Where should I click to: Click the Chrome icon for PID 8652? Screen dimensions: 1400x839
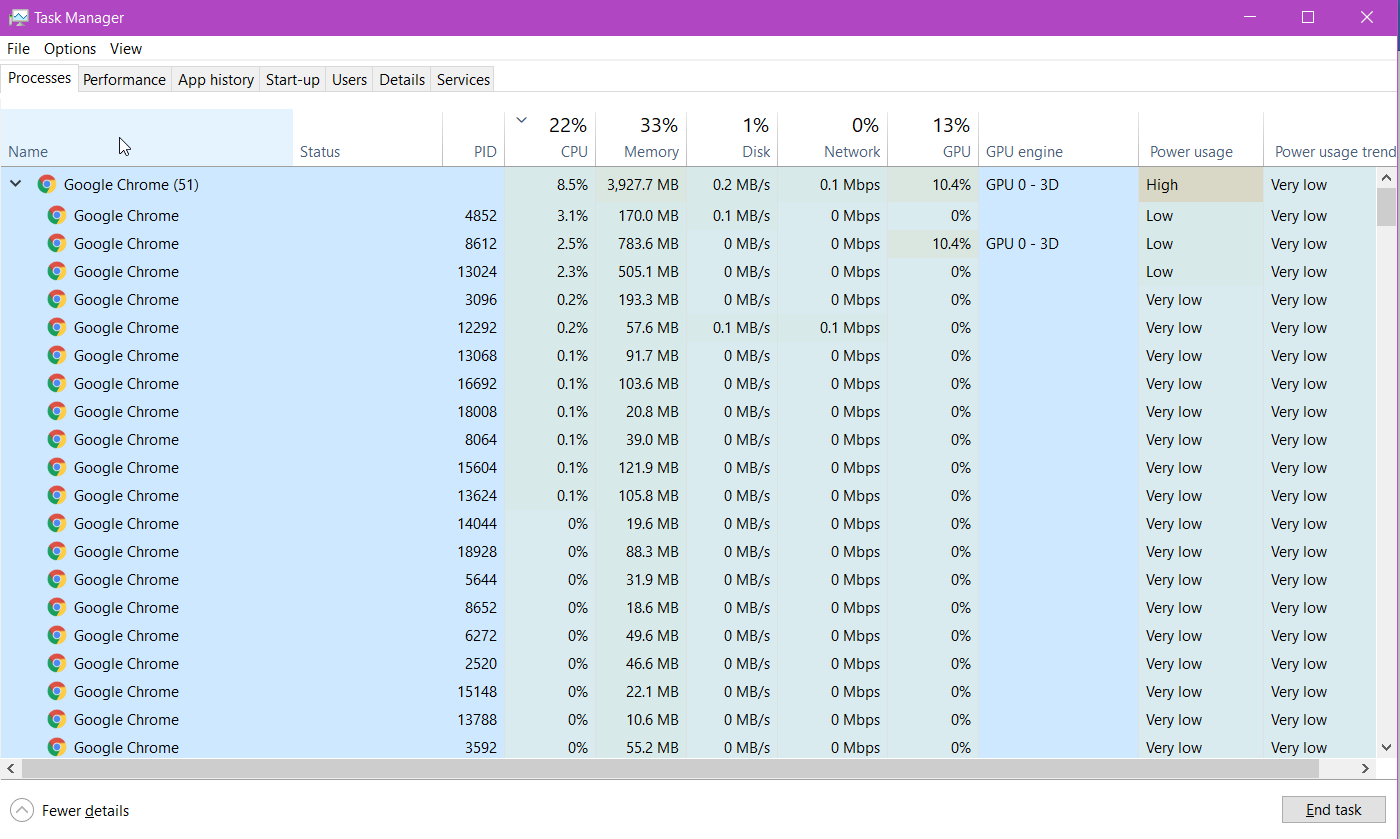click(x=57, y=607)
